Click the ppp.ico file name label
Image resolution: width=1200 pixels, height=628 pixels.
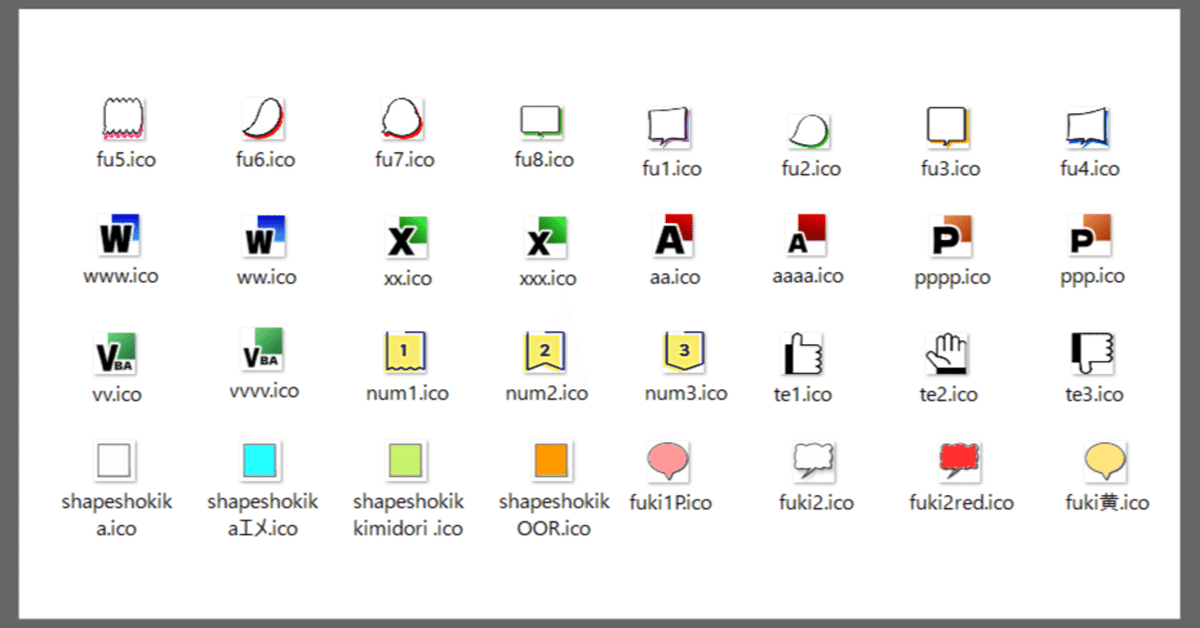(1092, 276)
